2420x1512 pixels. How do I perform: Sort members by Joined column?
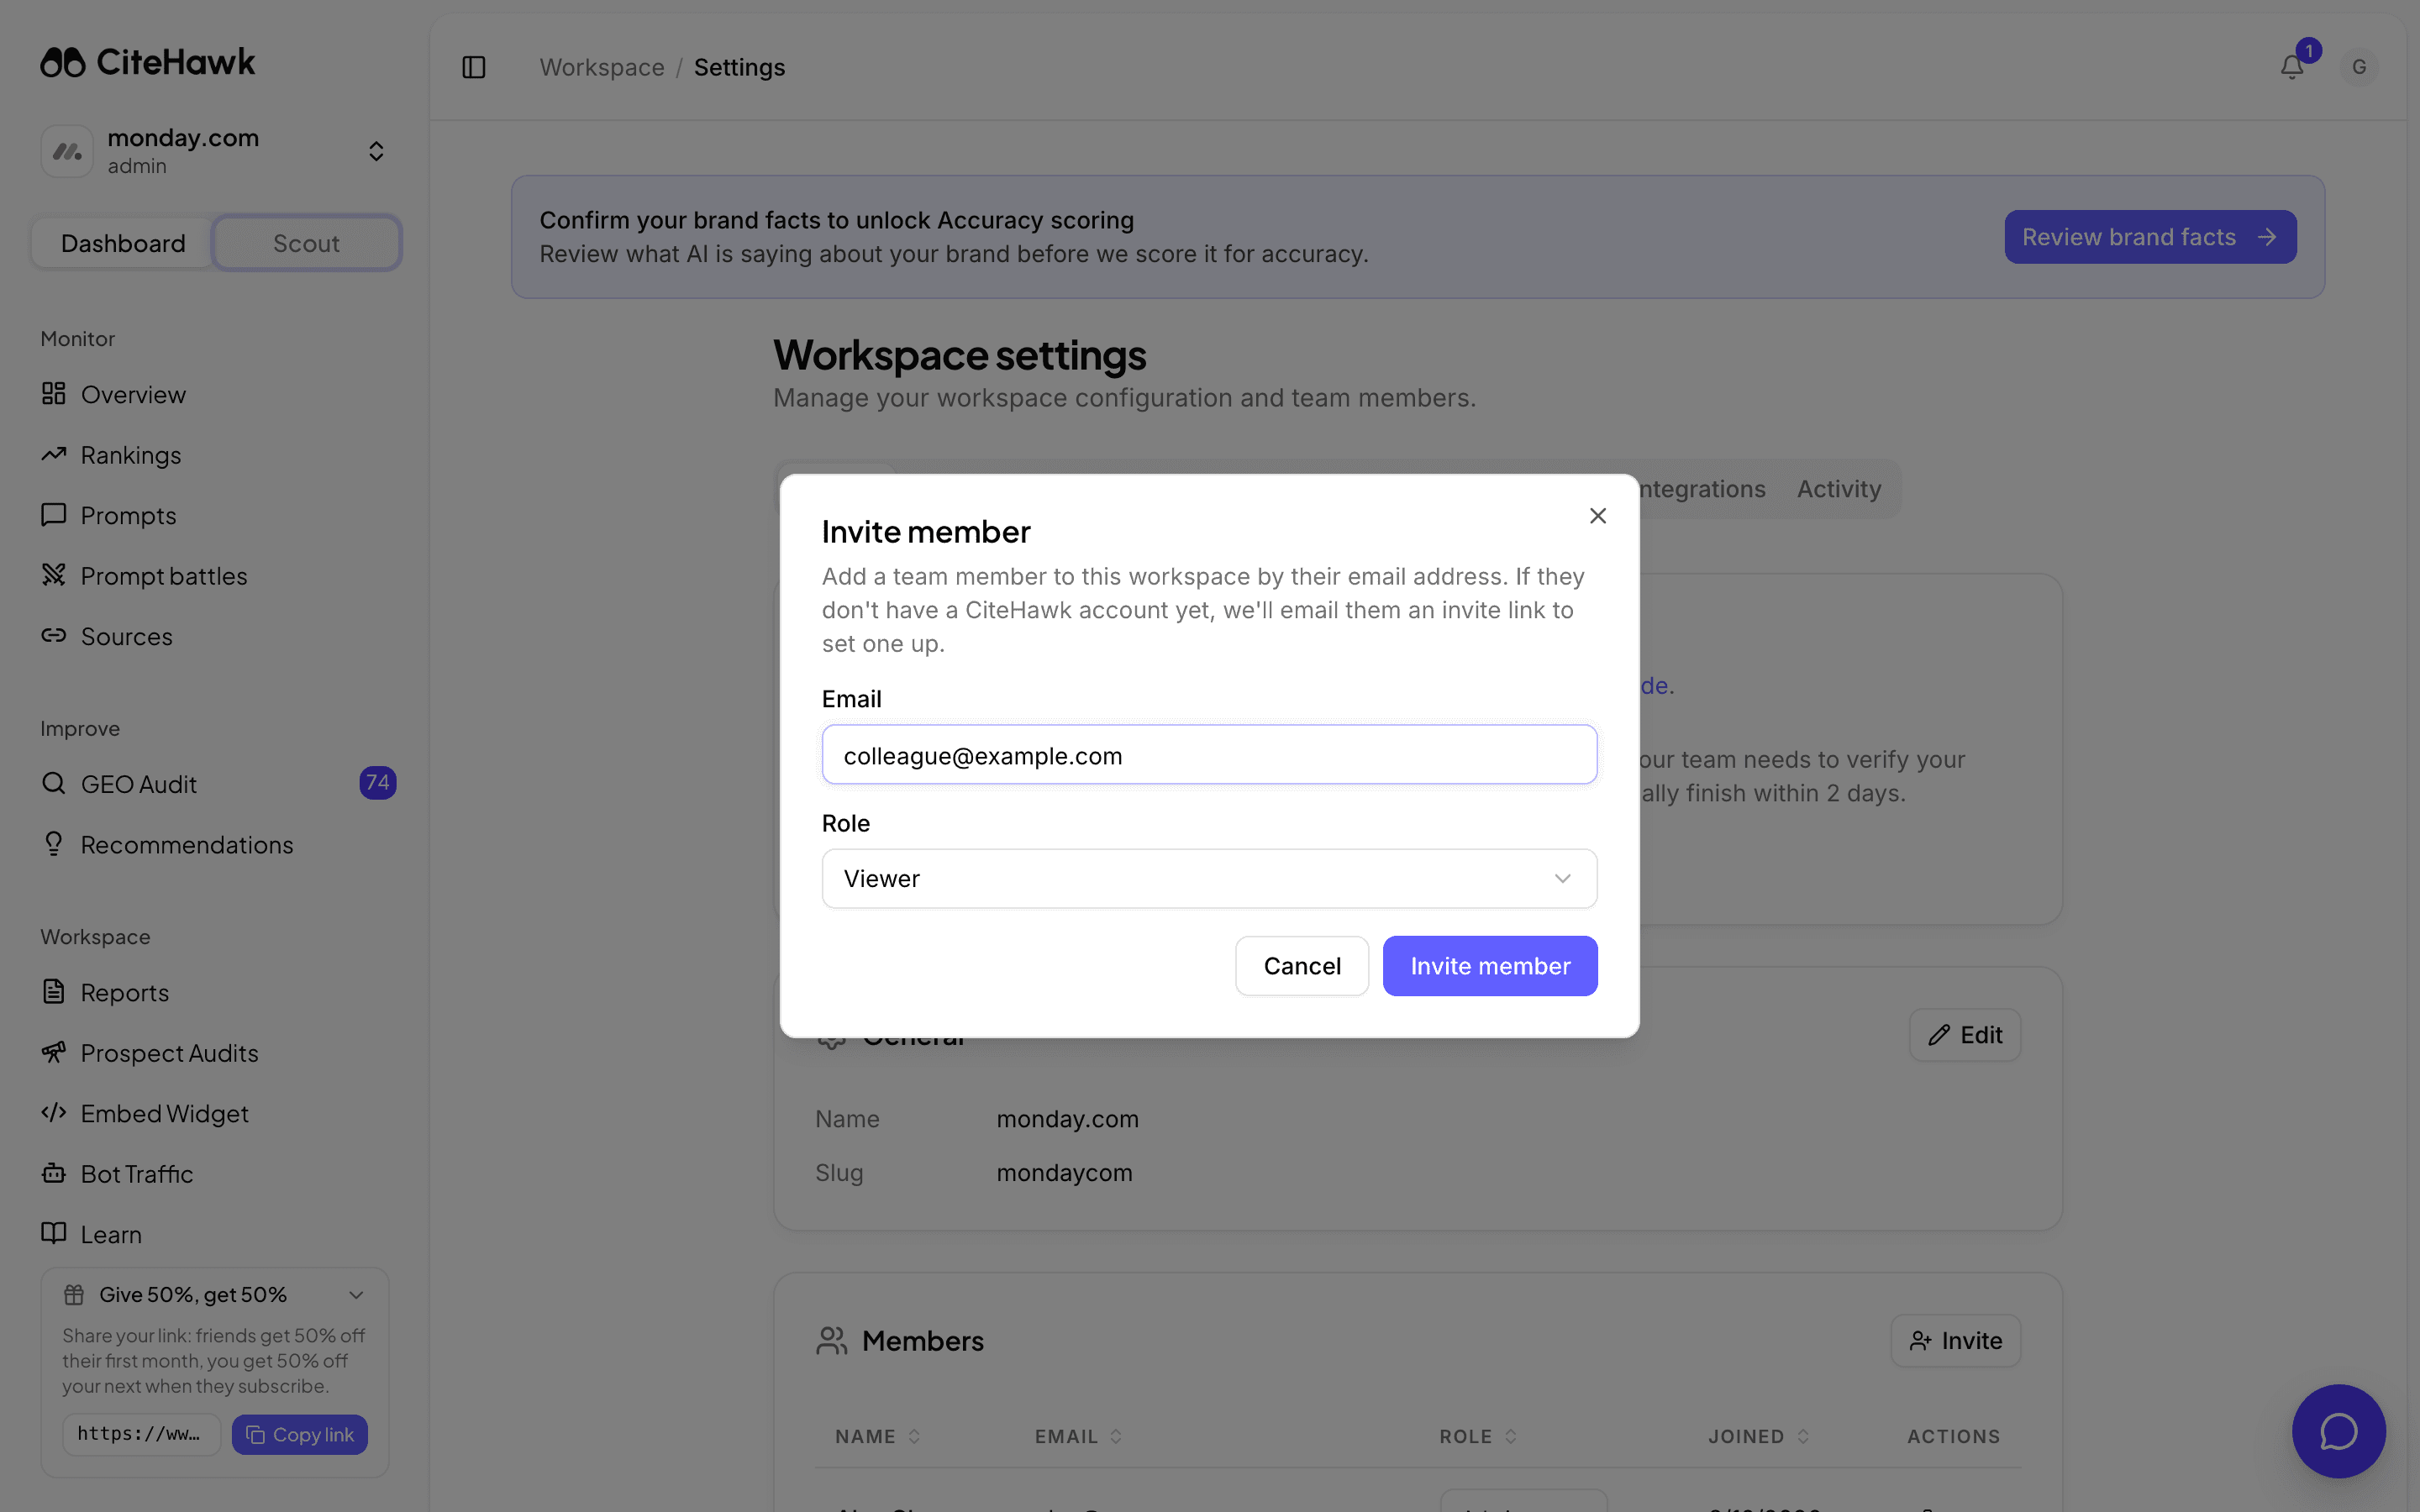pos(1758,1436)
